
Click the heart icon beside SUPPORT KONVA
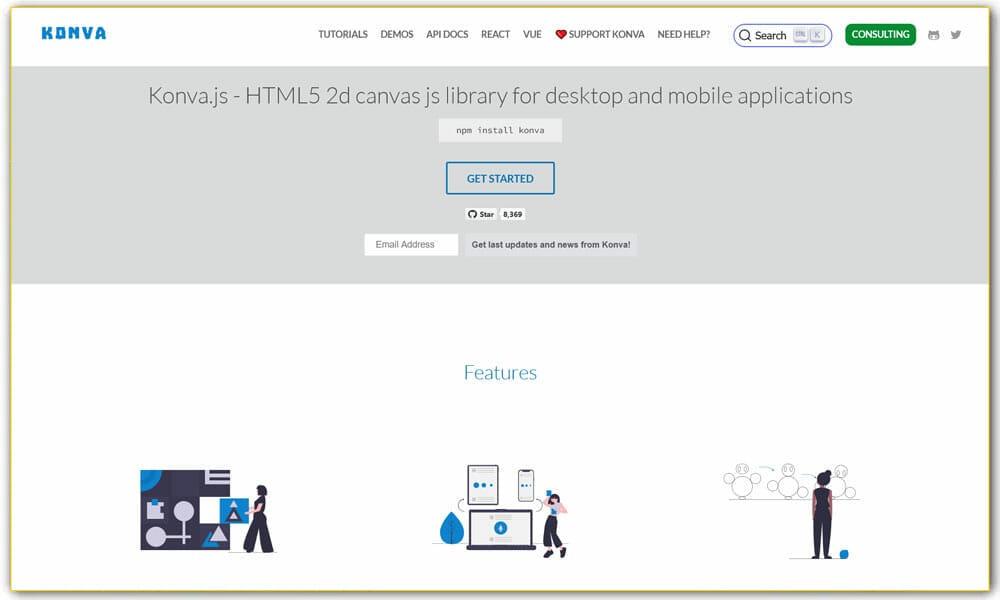(559, 34)
